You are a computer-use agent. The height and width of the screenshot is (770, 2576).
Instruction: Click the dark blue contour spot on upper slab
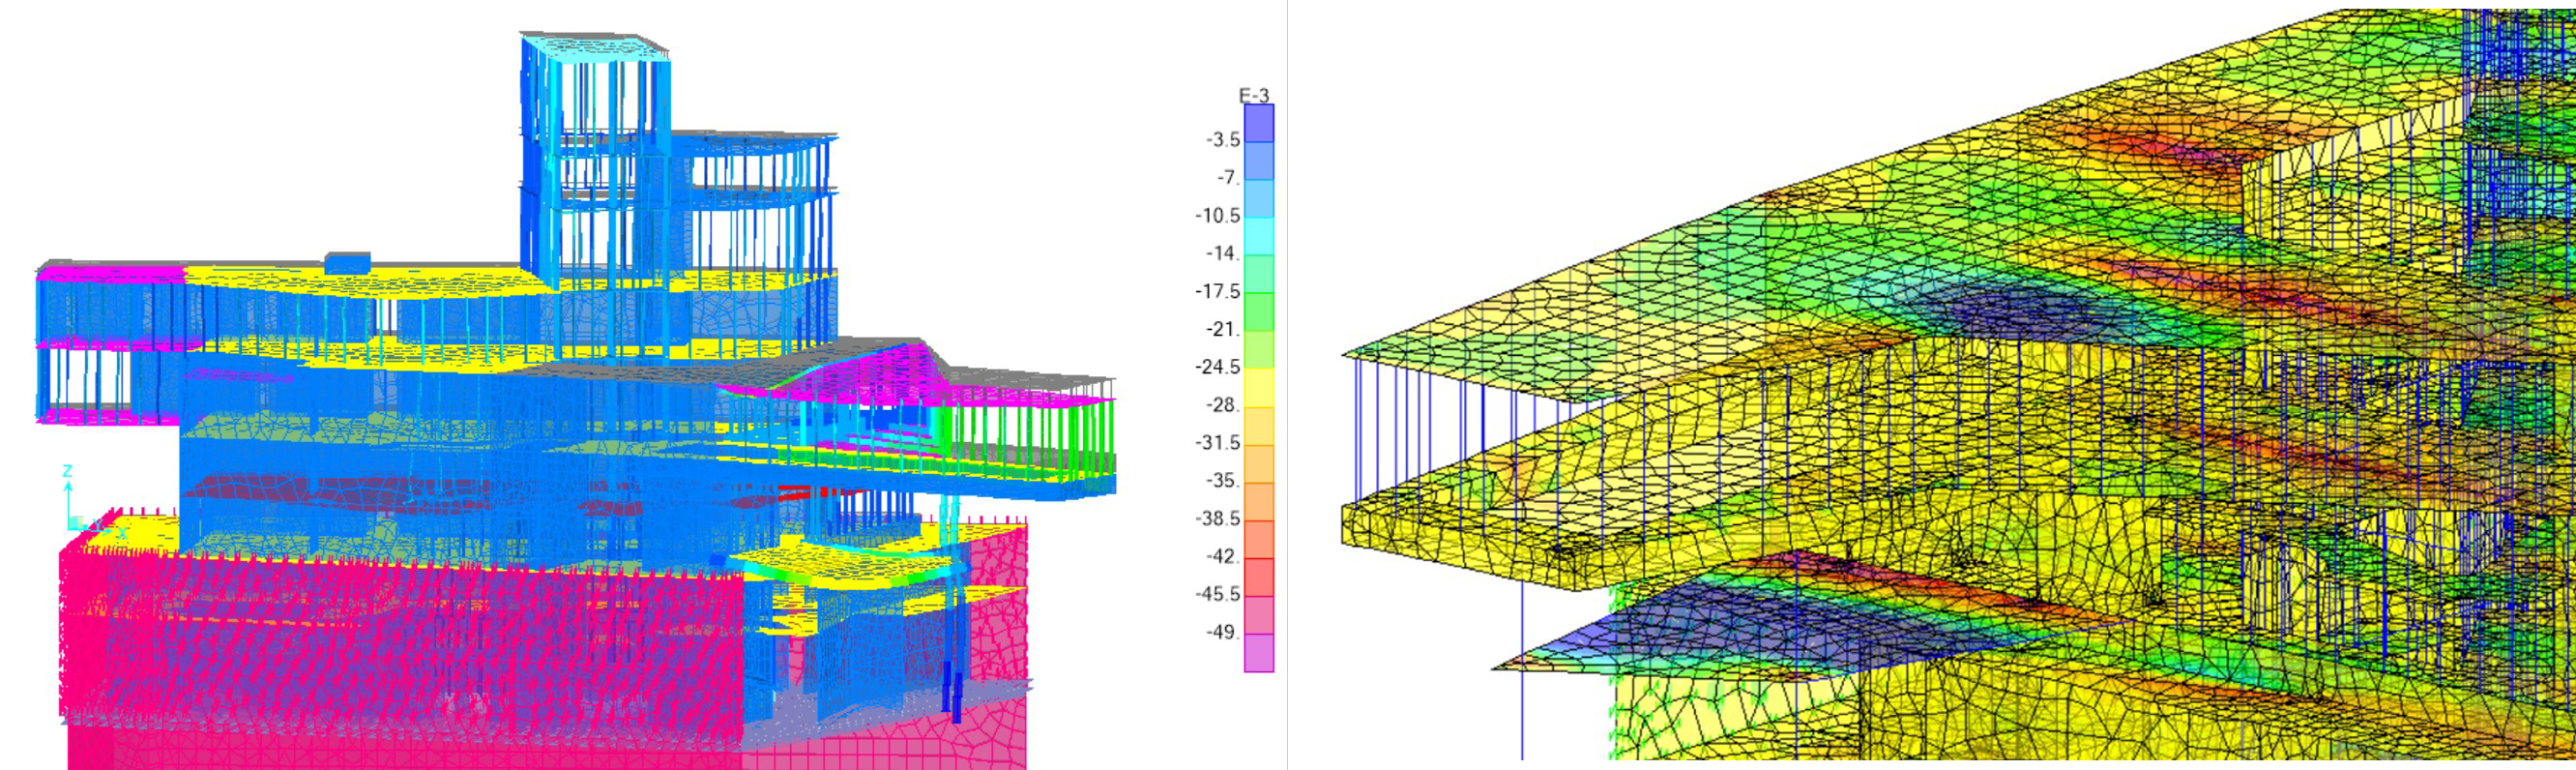[1990, 310]
